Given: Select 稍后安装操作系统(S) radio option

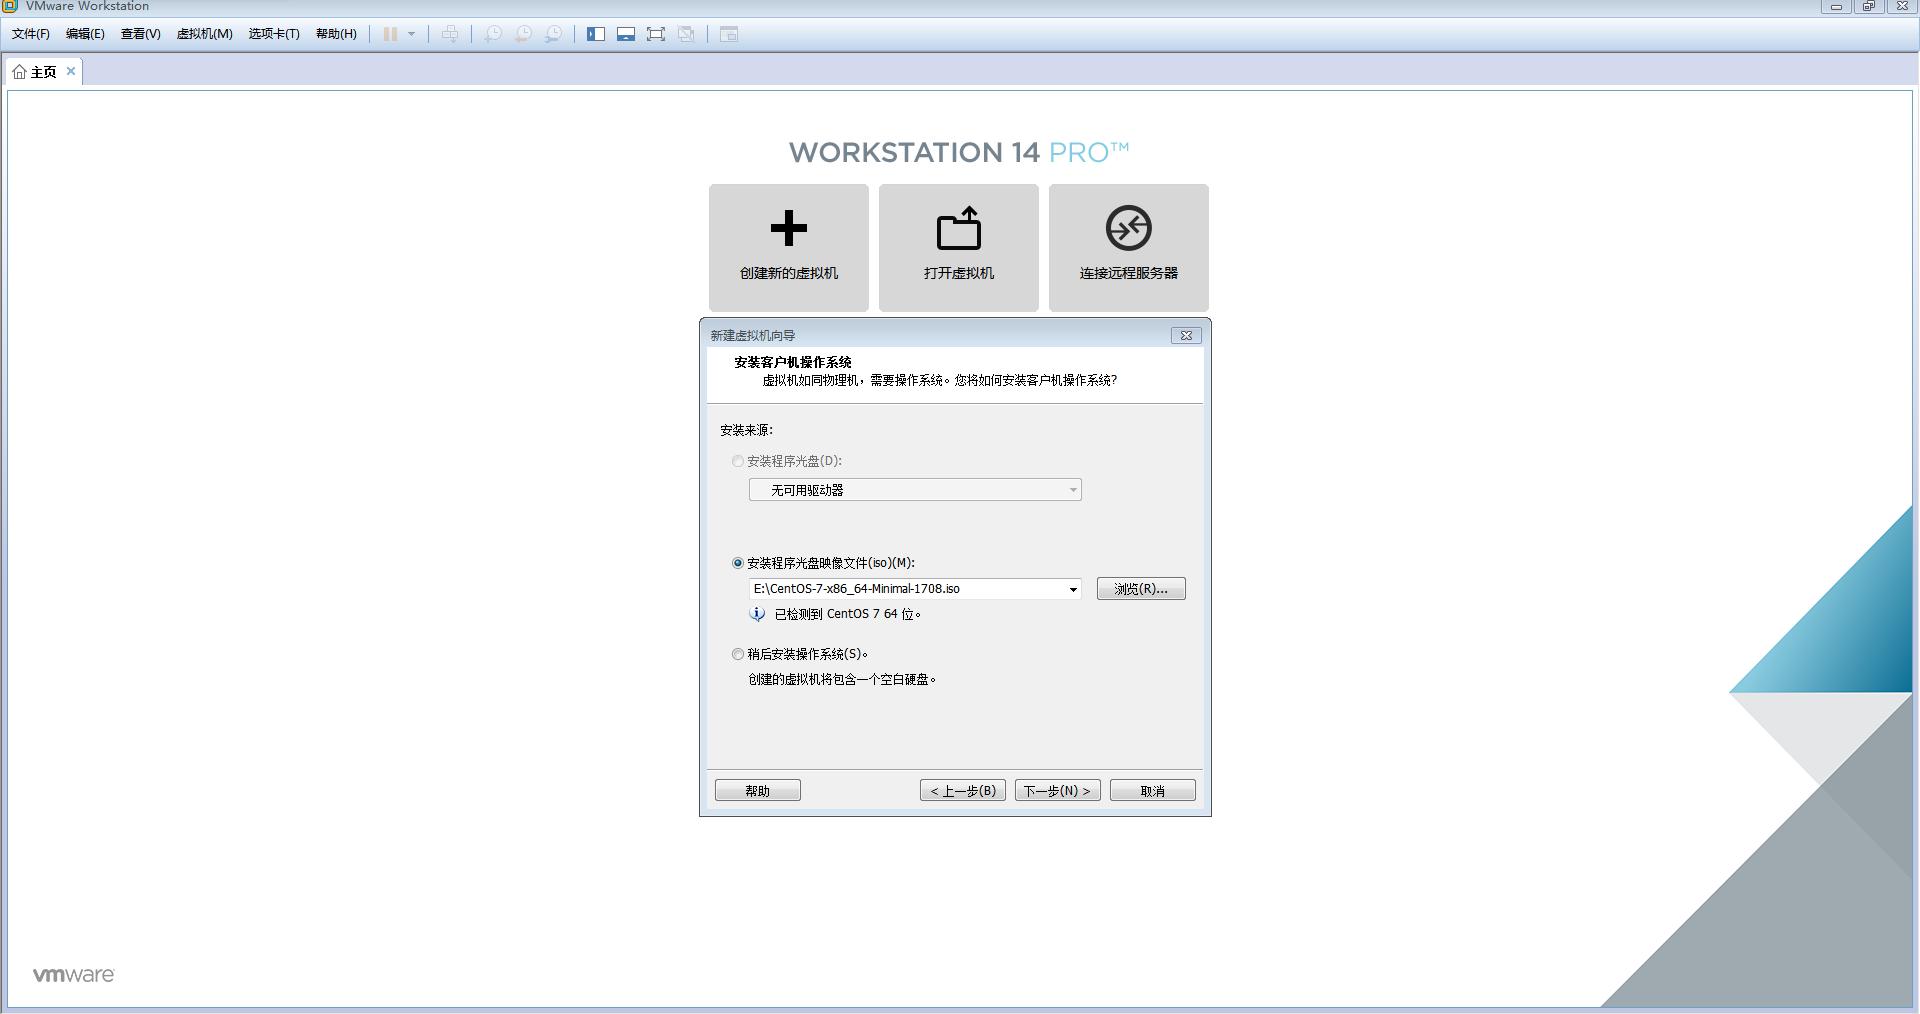Looking at the screenshot, I should (x=738, y=654).
